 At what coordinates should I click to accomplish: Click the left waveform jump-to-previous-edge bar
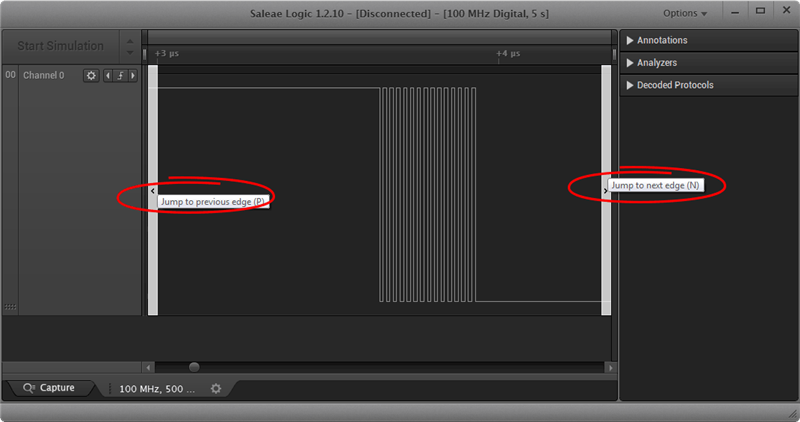point(153,190)
